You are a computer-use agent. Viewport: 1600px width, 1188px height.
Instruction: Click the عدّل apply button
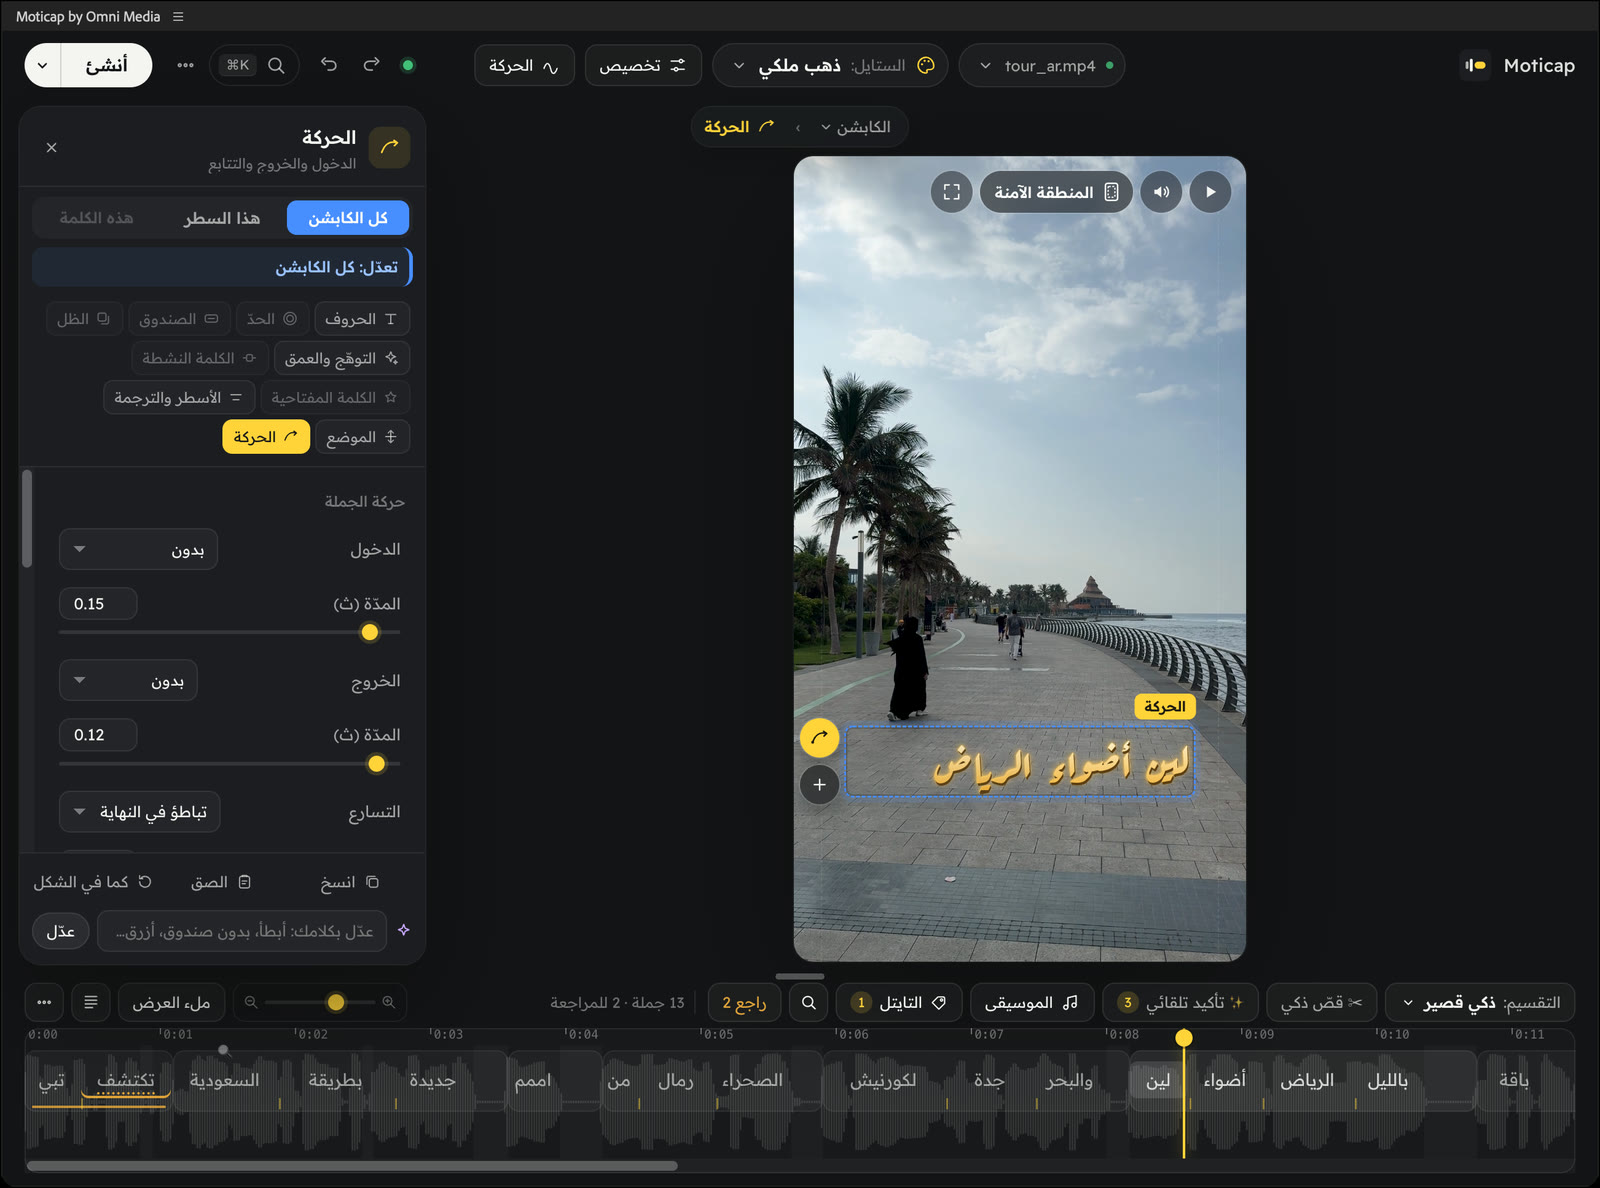tap(61, 932)
